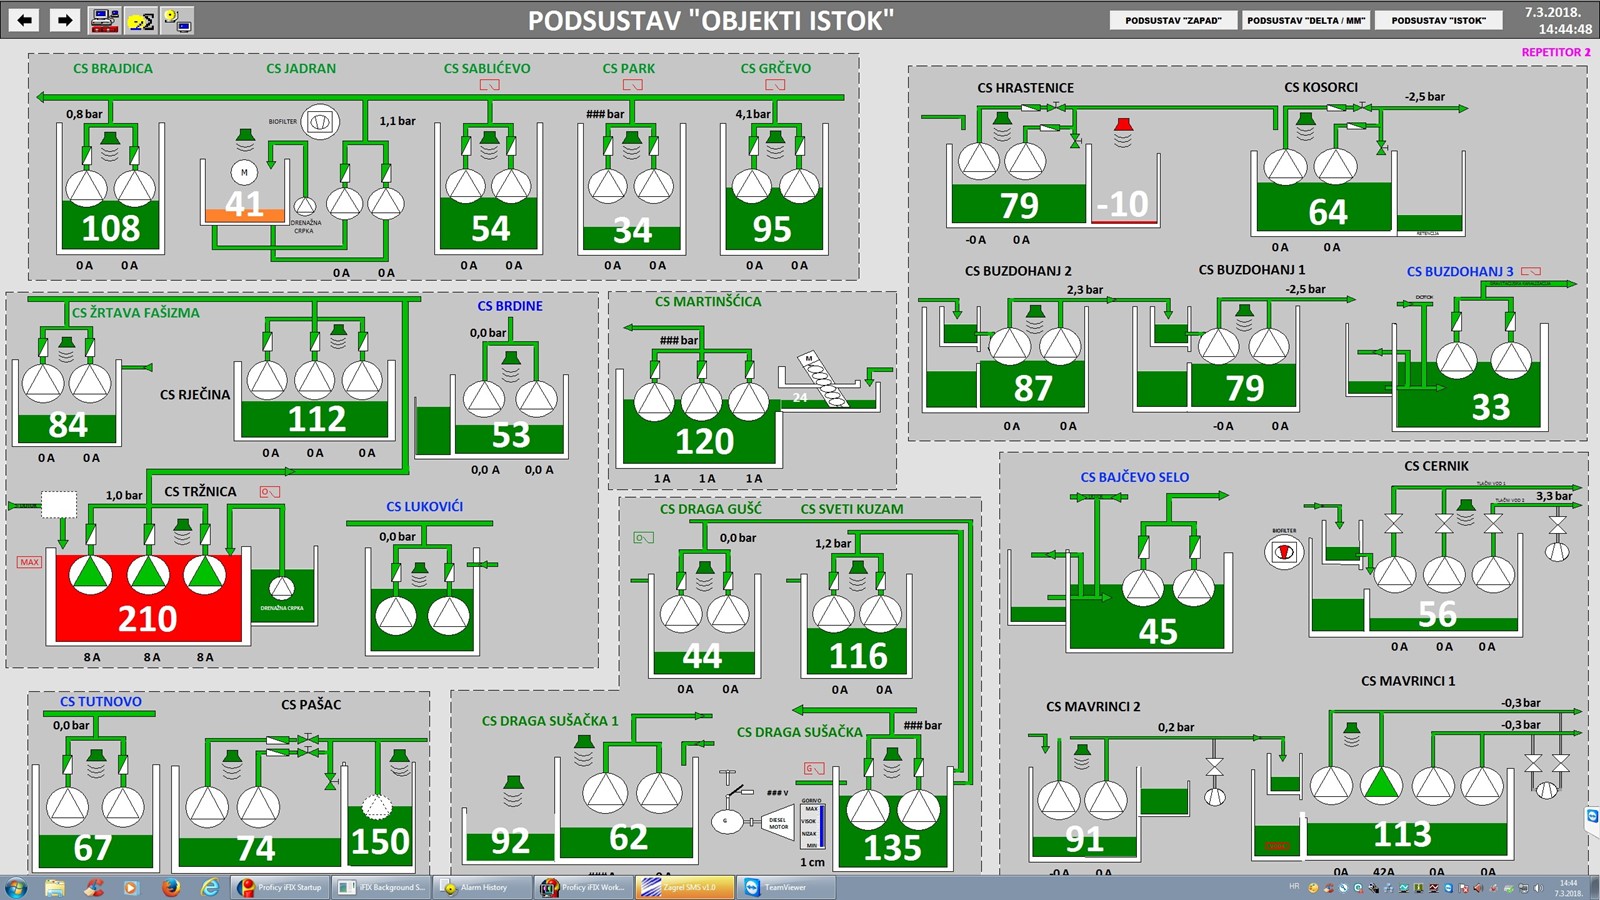Screen dimensions: 1600x900
Task: Click the back arrow navigation button
Action: click(x=24, y=19)
